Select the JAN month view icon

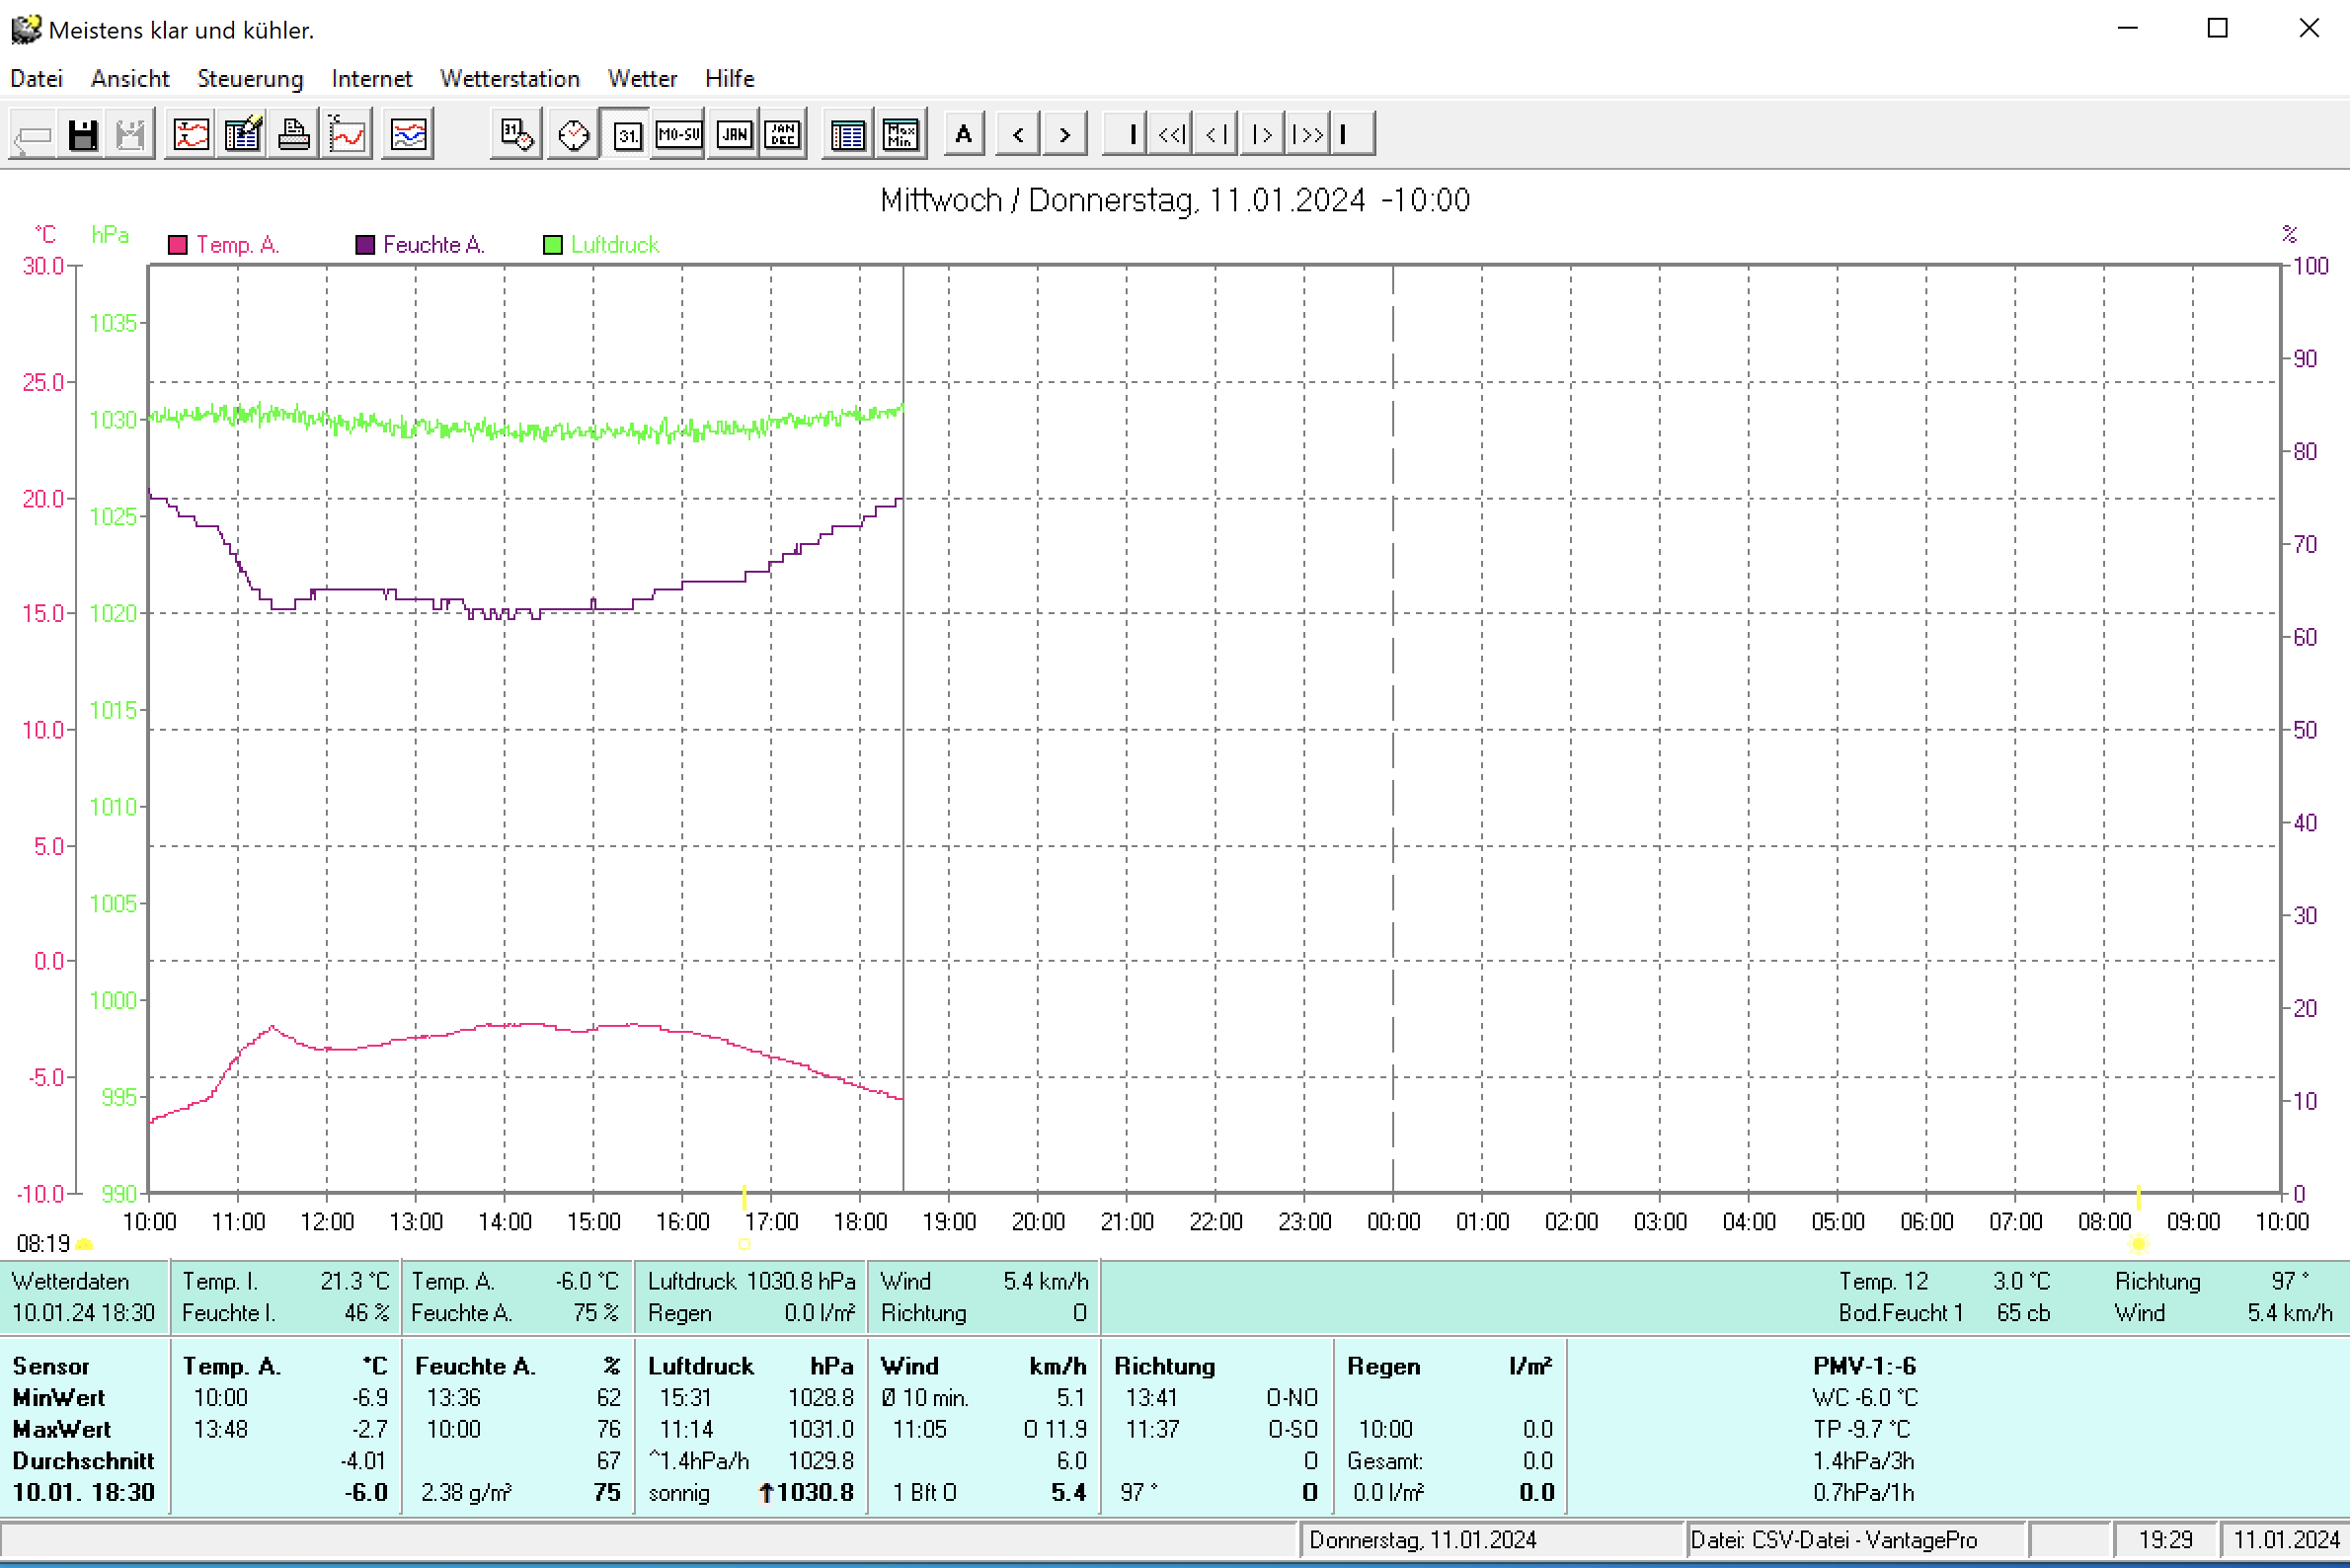pos(734,134)
